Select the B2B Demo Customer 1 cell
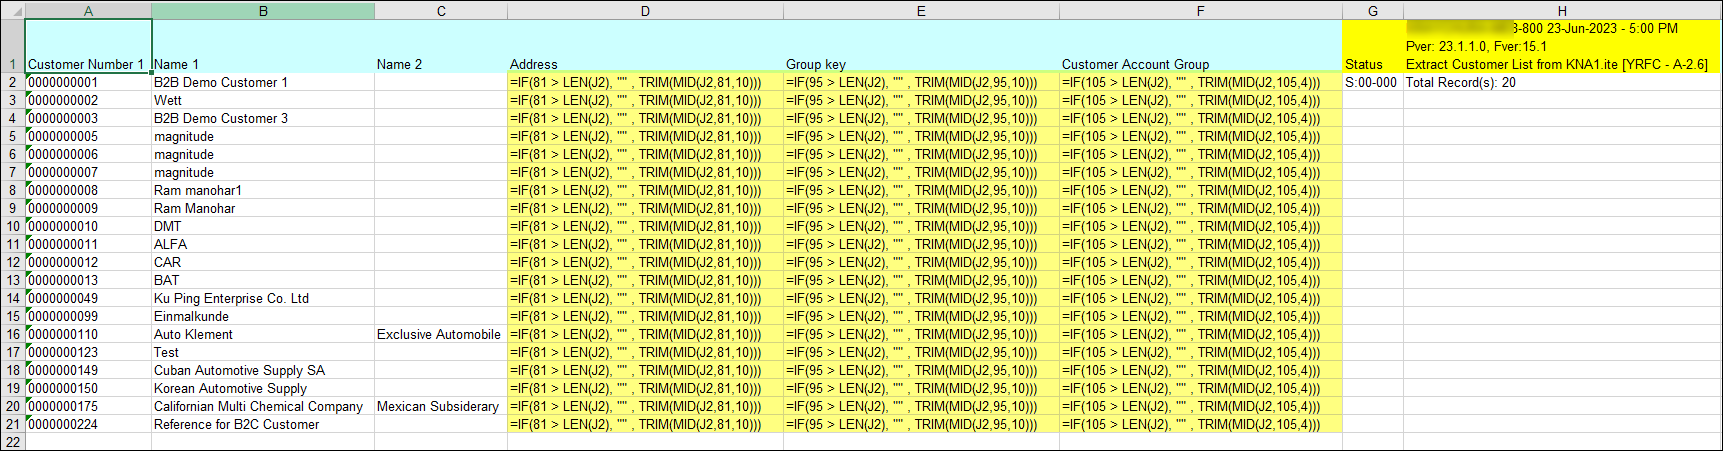 pyautogui.click(x=263, y=82)
